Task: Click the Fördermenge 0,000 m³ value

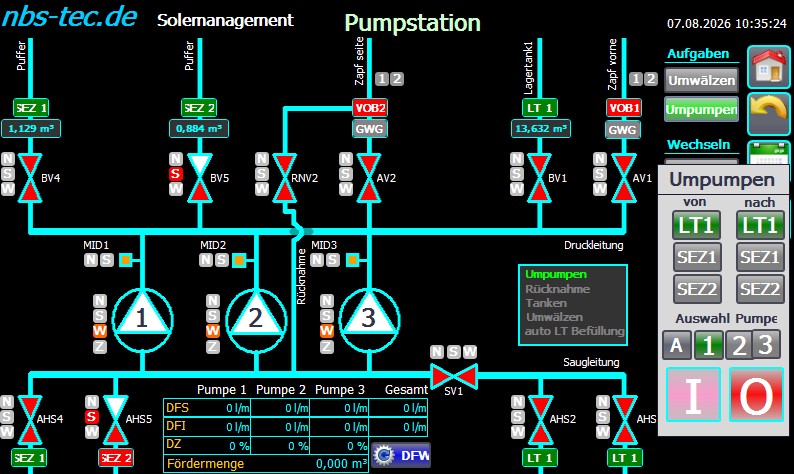Action: click(x=341, y=464)
